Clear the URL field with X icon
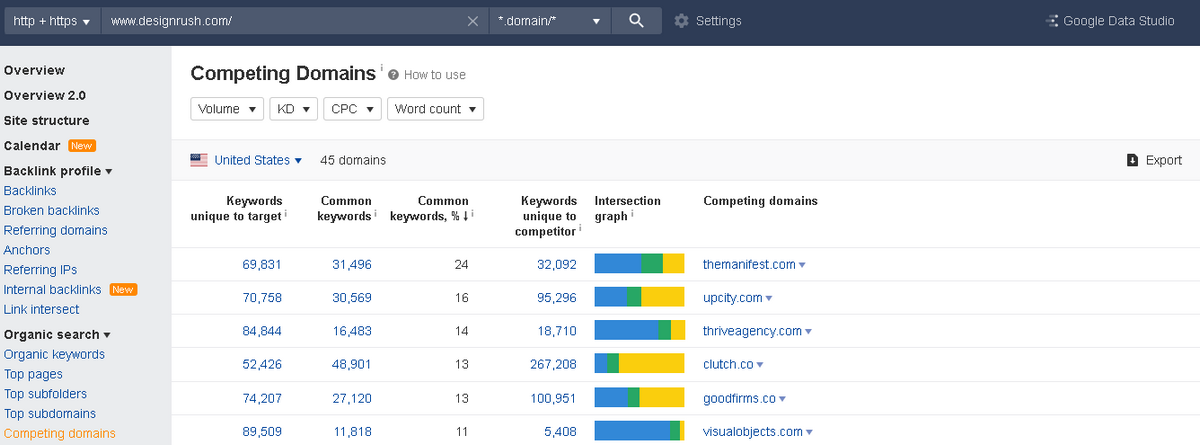The width and height of the screenshot is (1200, 445). pos(473,21)
